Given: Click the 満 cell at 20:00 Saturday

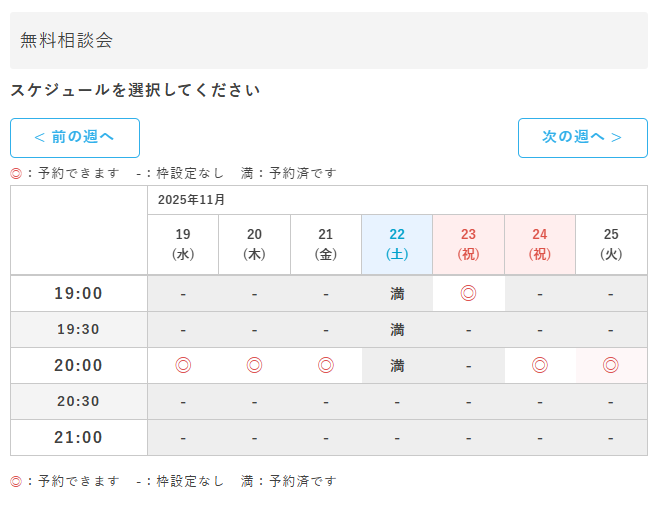Looking at the screenshot, I should pos(397,365).
